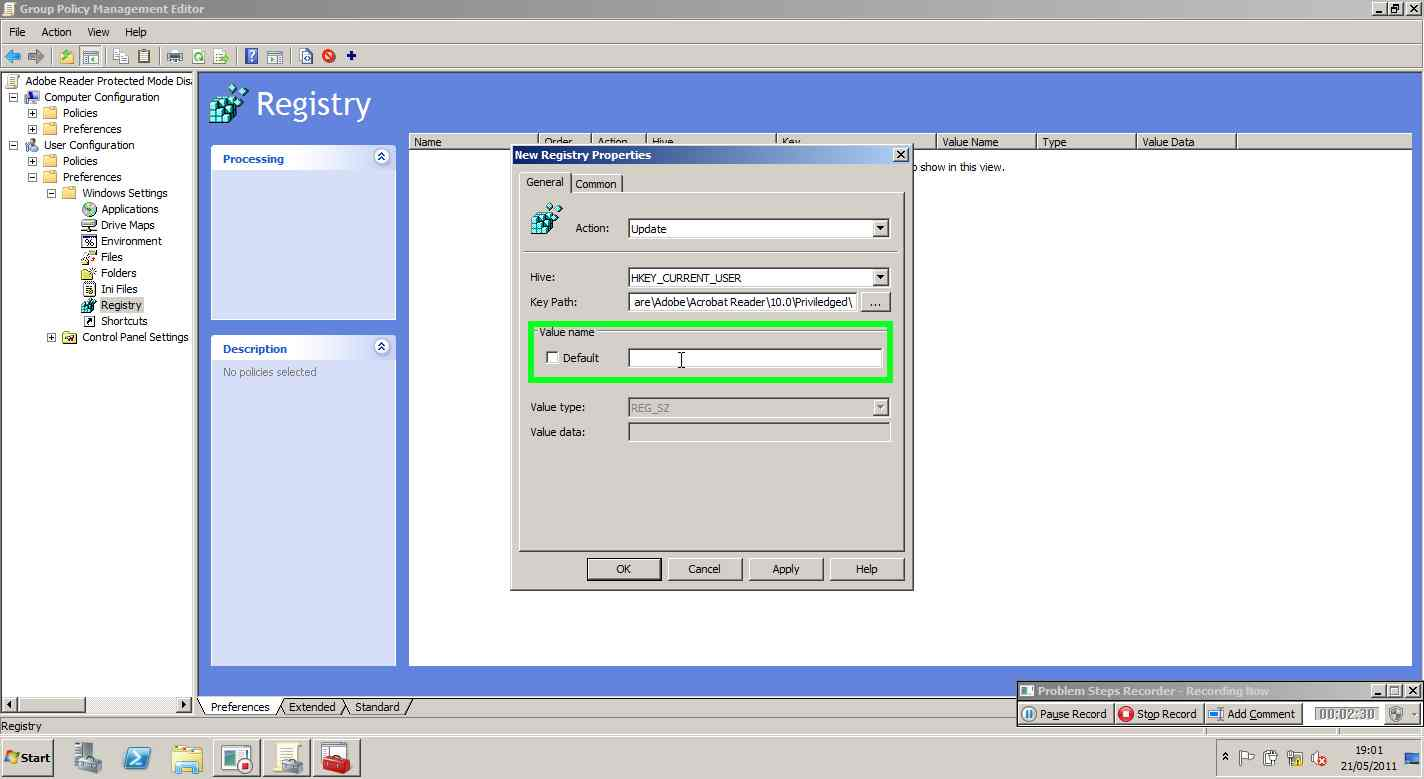Click the dialog Help button

(x=867, y=569)
